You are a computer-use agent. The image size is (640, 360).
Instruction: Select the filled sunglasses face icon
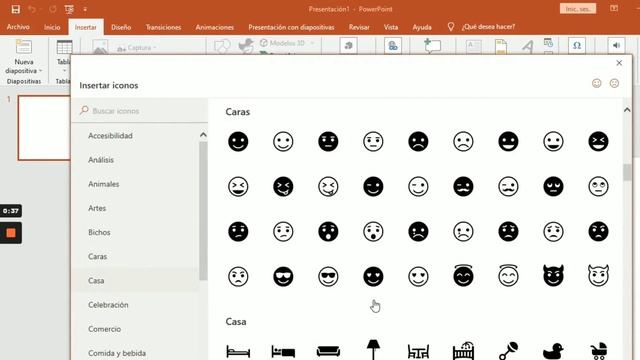click(x=283, y=276)
